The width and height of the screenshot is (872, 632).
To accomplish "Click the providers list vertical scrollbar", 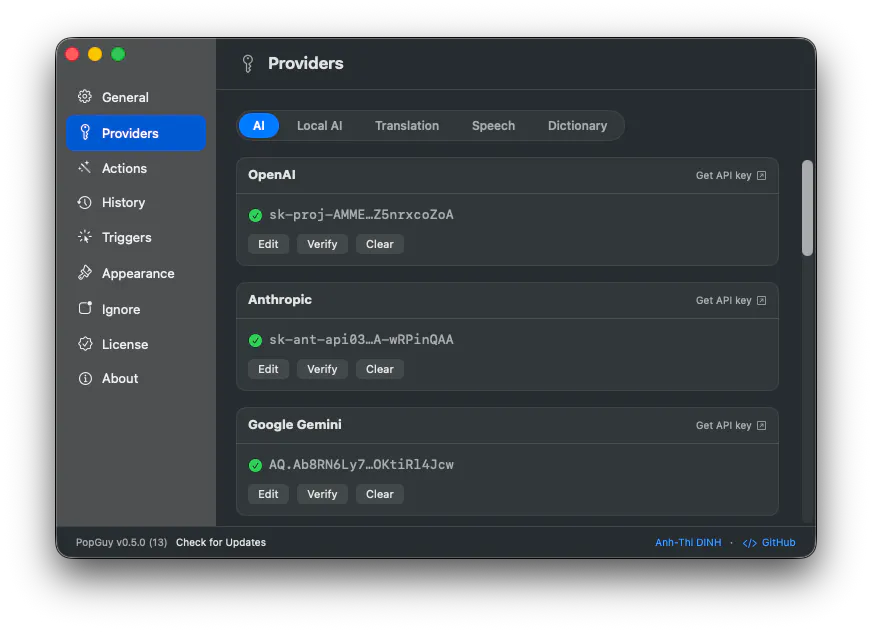I will coord(807,208).
